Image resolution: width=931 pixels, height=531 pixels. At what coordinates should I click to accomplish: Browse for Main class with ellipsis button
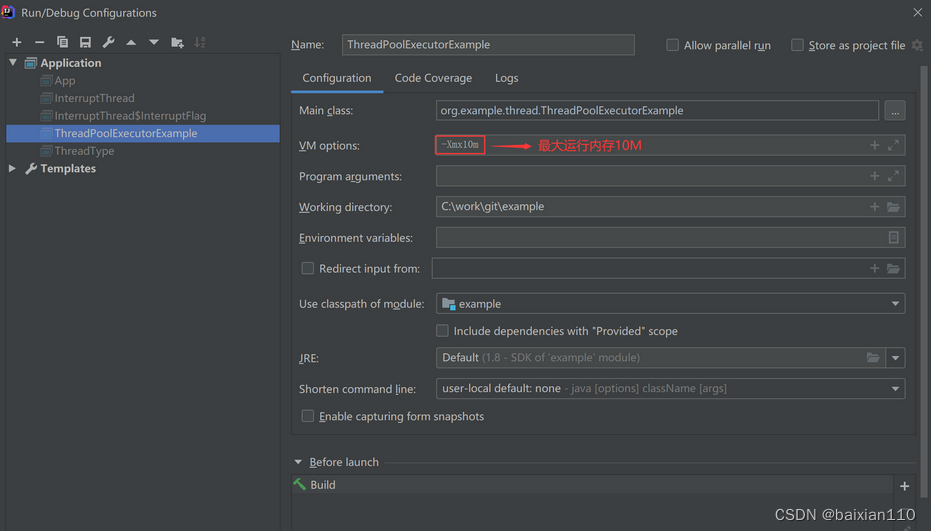[x=895, y=110]
